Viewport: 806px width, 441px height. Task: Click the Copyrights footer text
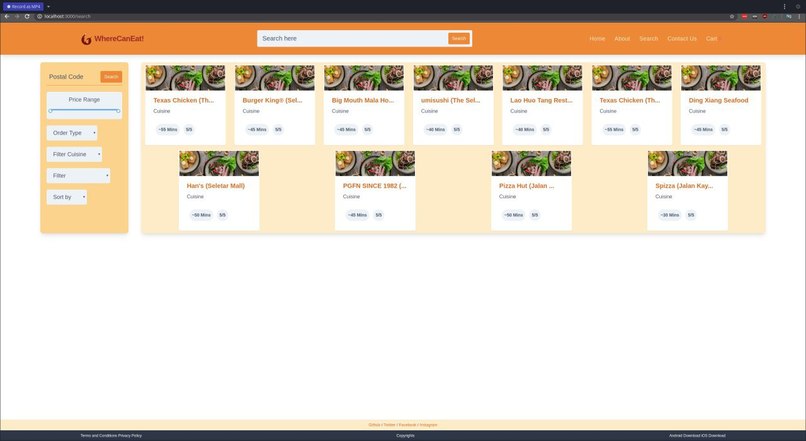405,436
